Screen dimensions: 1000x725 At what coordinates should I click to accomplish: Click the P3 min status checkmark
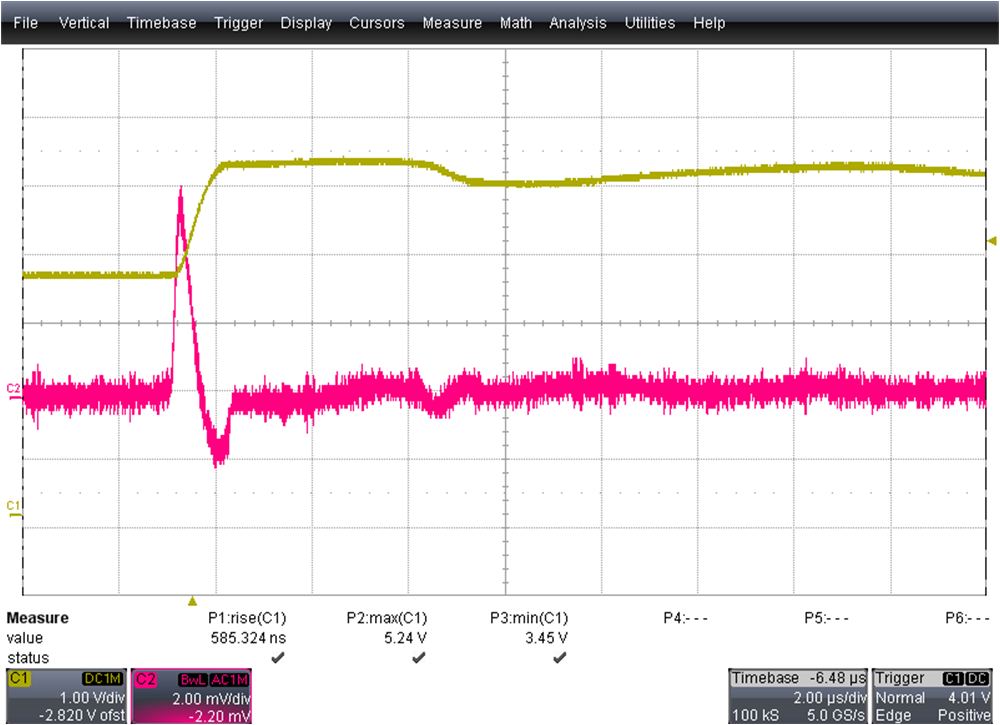pyautogui.click(x=559, y=657)
